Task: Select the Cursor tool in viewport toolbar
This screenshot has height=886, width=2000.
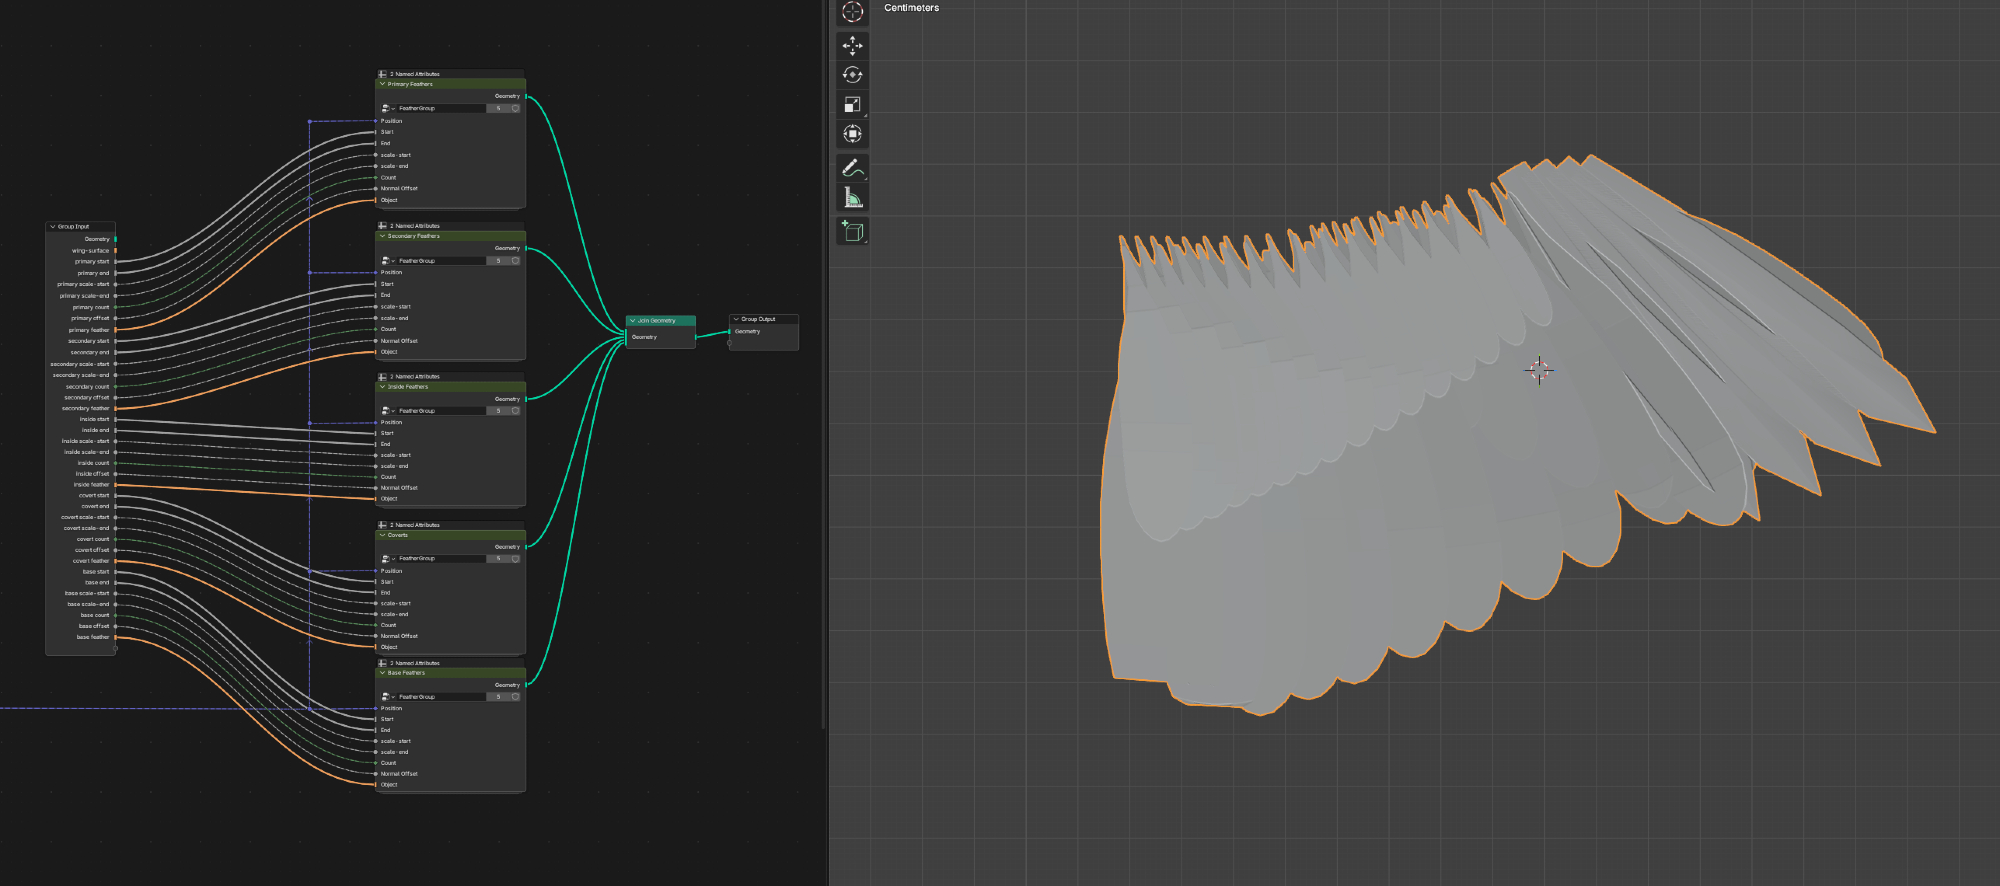Action: (x=852, y=12)
